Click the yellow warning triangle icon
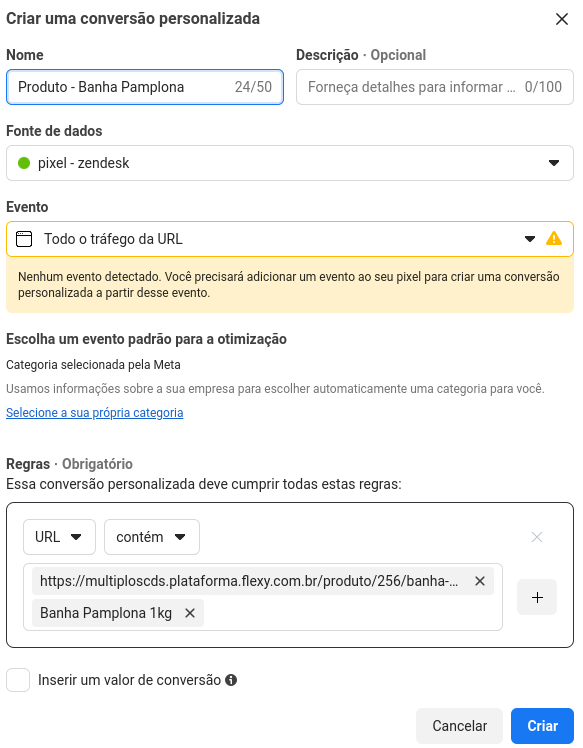 553,239
